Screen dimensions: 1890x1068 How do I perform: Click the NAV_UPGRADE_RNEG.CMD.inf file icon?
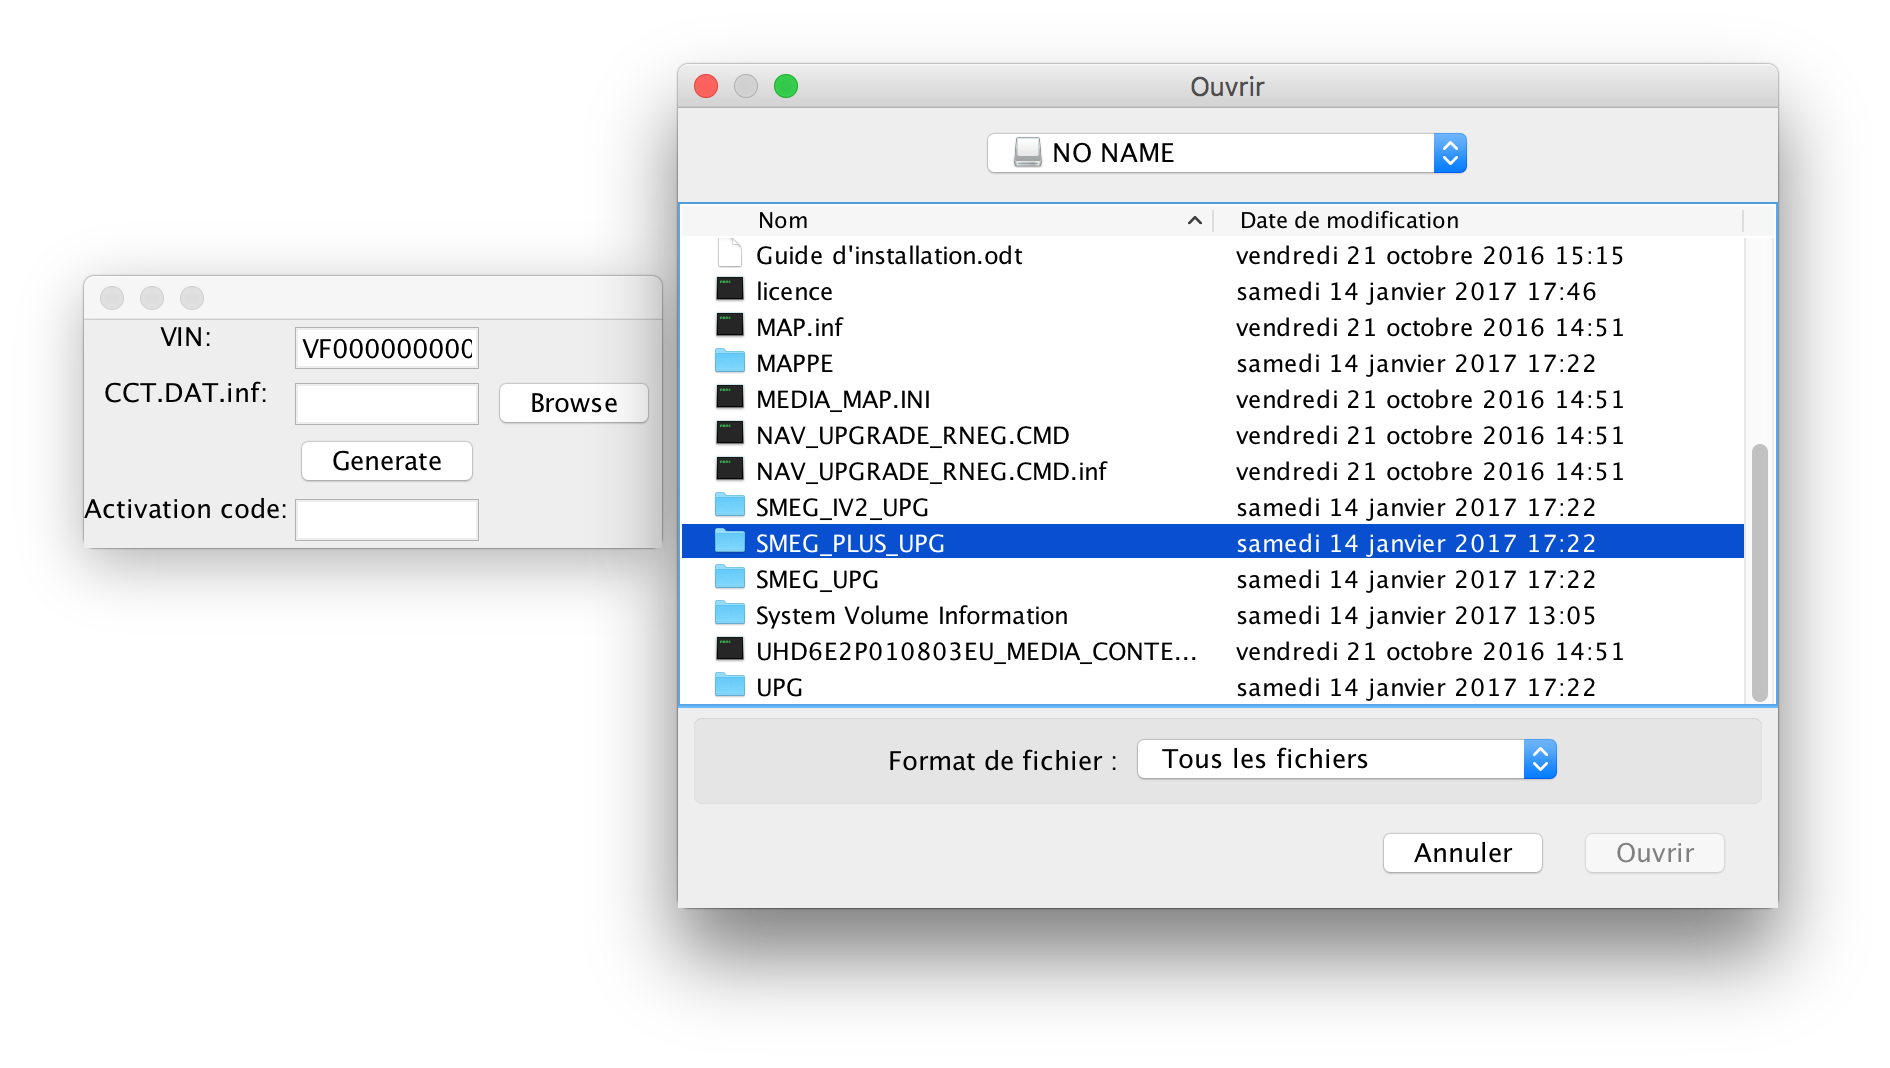click(x=730, y=470)
